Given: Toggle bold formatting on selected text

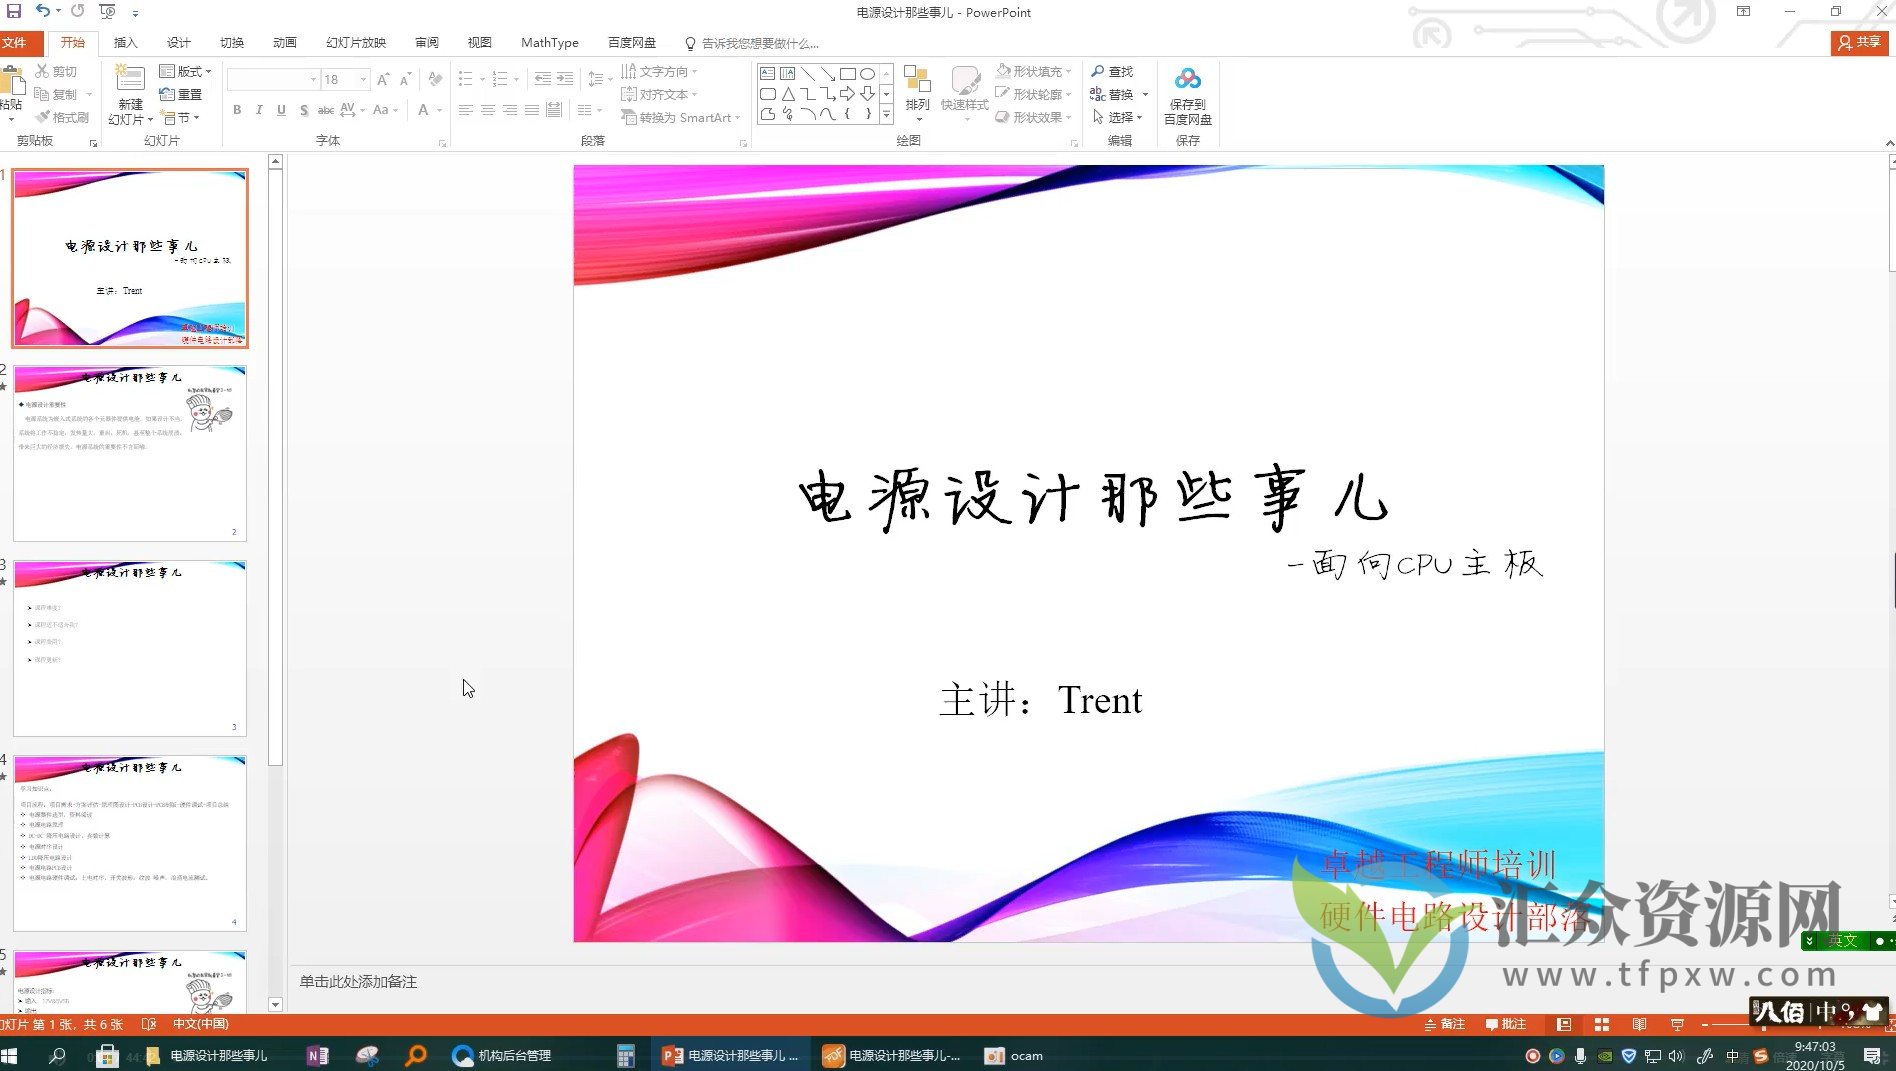Looking at the screenshot, I should coord(237,111).
